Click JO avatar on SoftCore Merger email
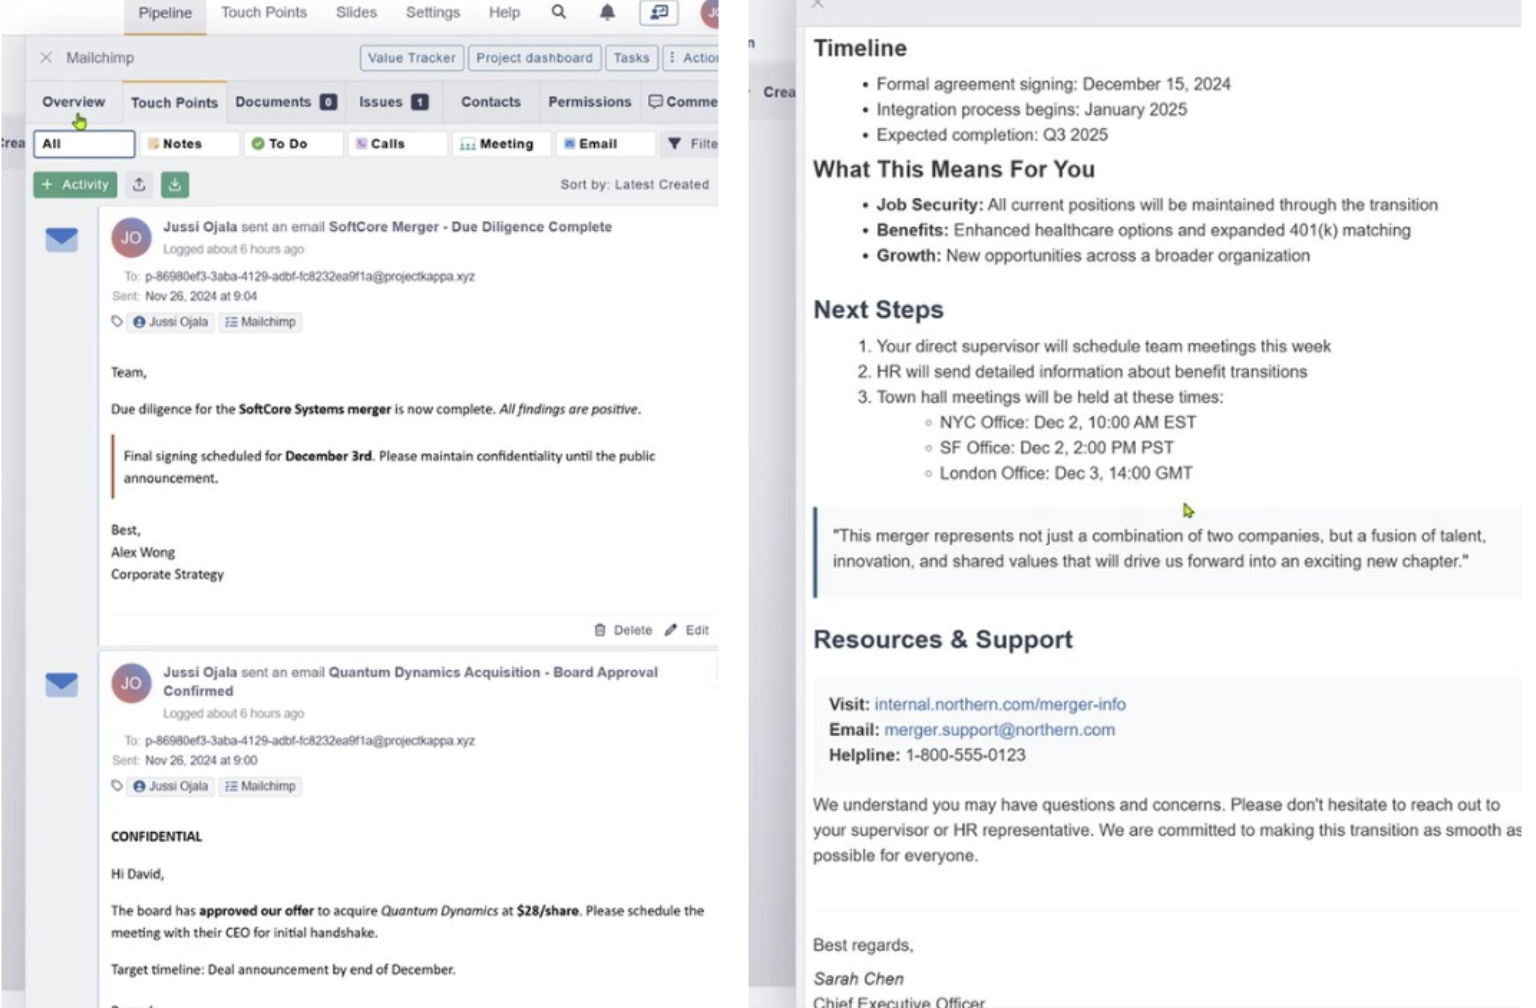Screen dimensions: 1536x1008 131,238
